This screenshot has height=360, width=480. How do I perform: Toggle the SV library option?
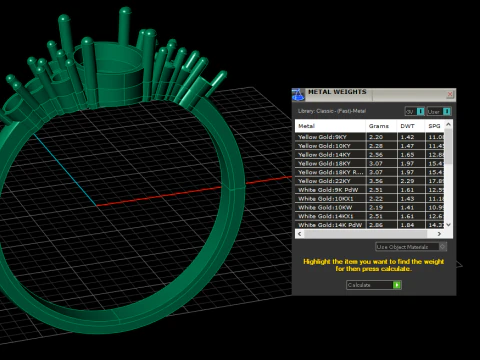coord(414,111)
